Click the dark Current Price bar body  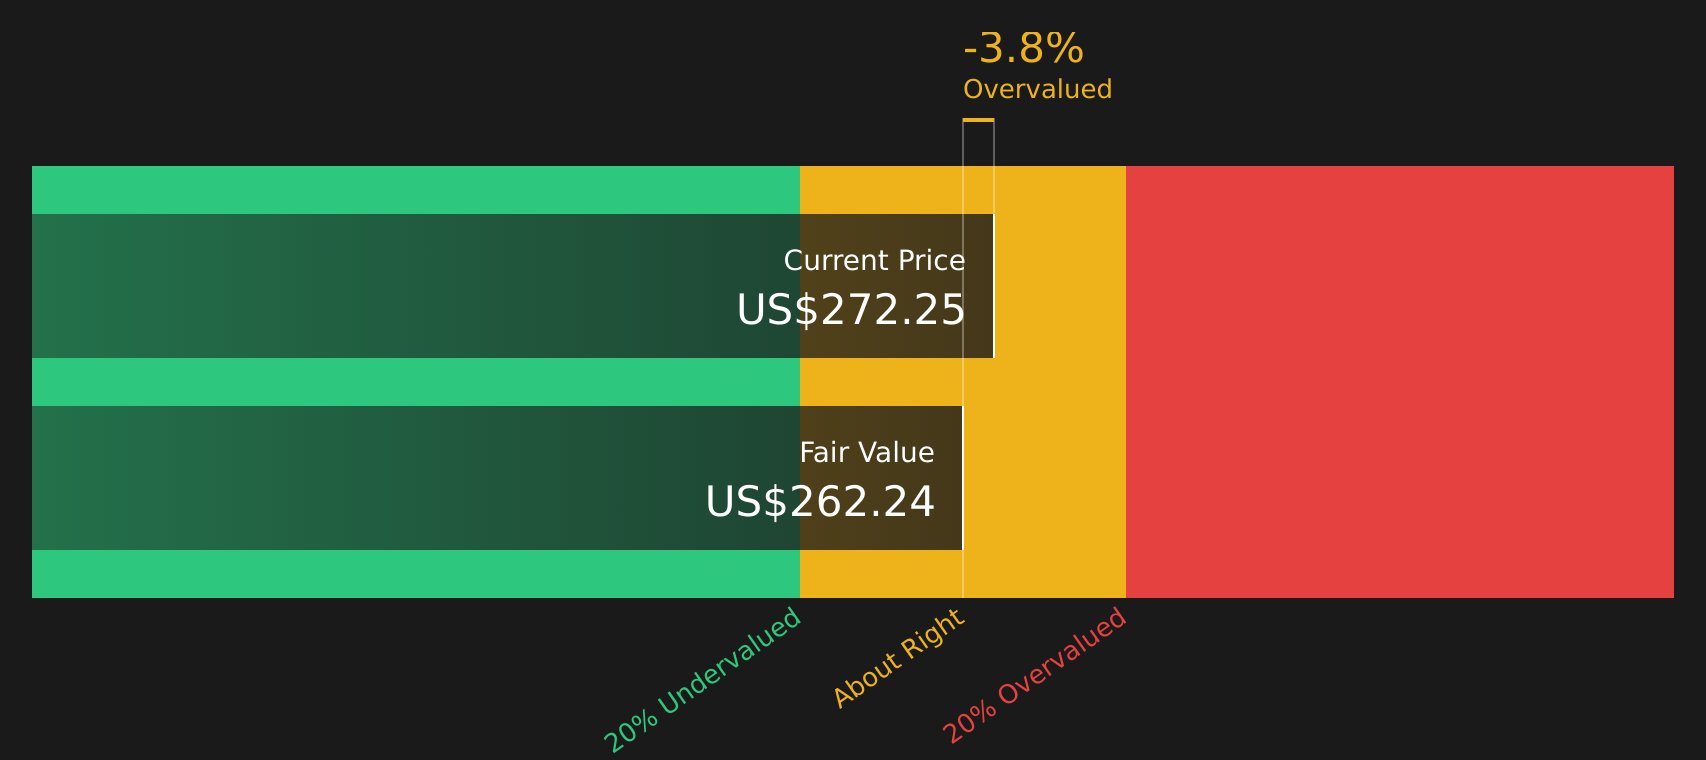(513, 286)
